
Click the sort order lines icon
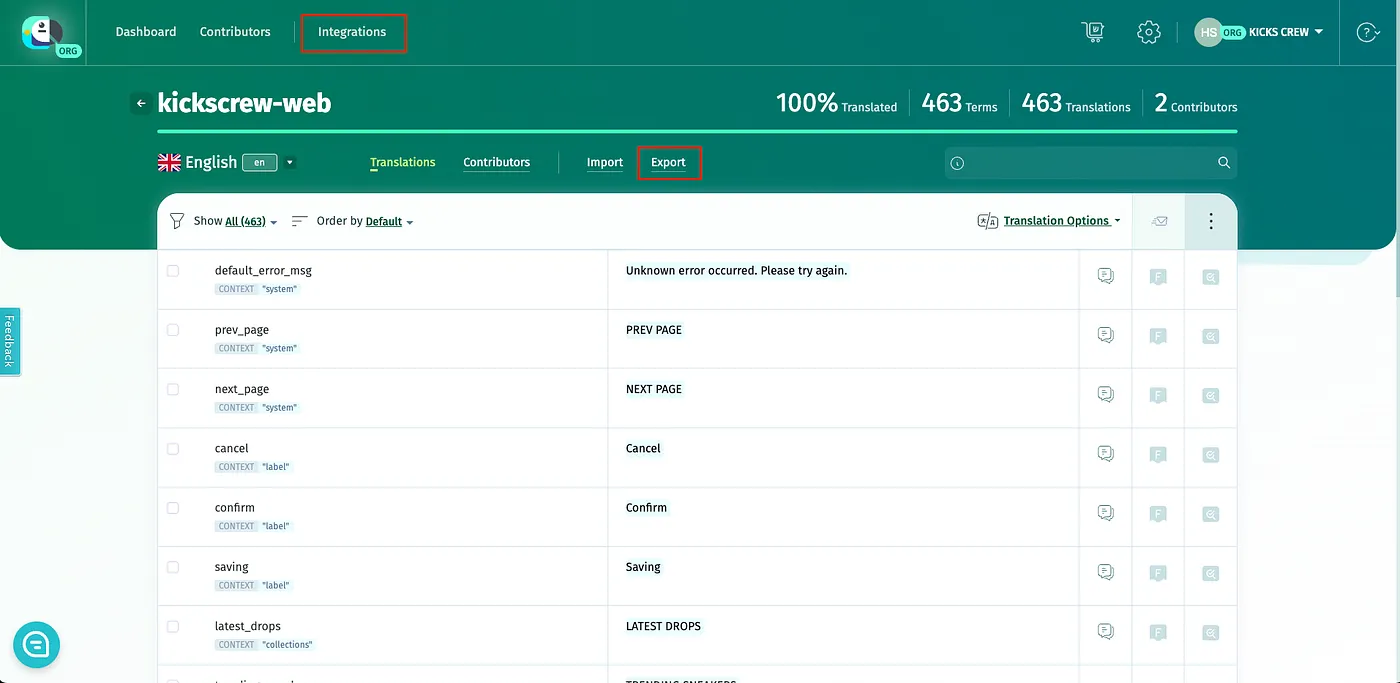click(299, 221)
